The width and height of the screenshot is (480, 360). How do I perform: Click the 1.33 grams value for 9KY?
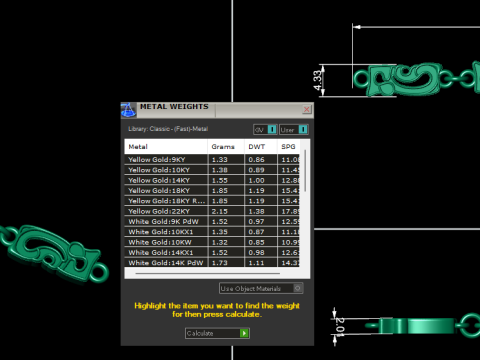tap(220, 159)
